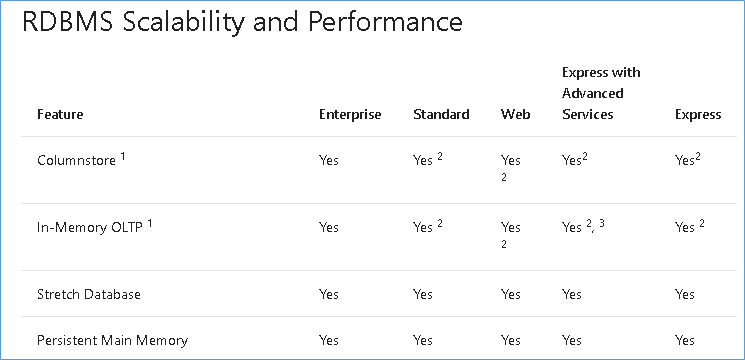745x360 pixels.
Task: Click Web Yes cell for Persistent Main Memory
Action: coord(511,340)
